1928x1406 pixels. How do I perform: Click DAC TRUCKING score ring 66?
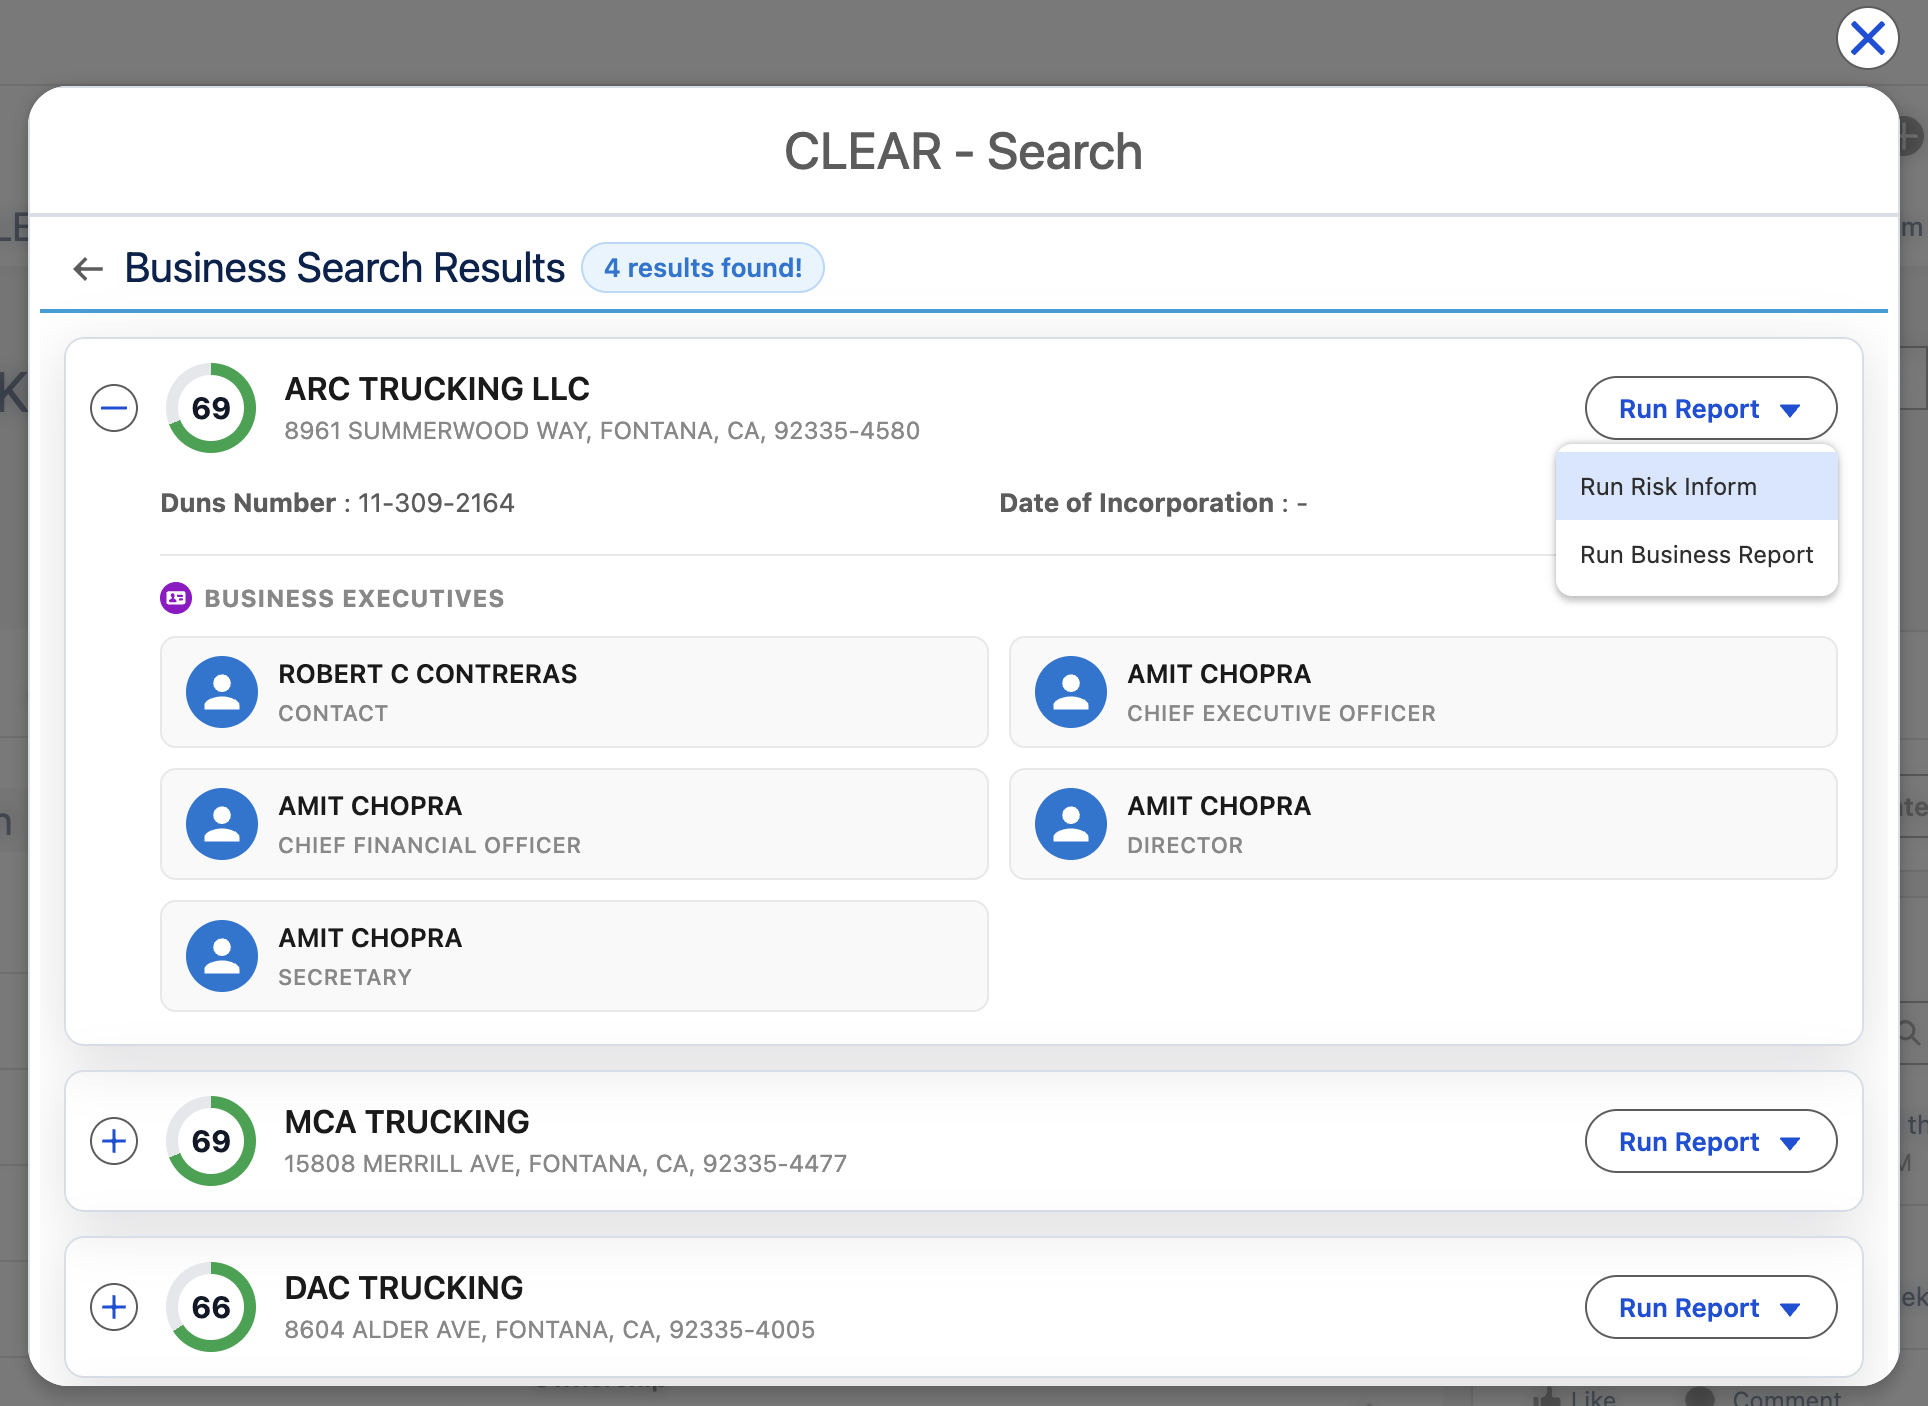coord(211,1307)
